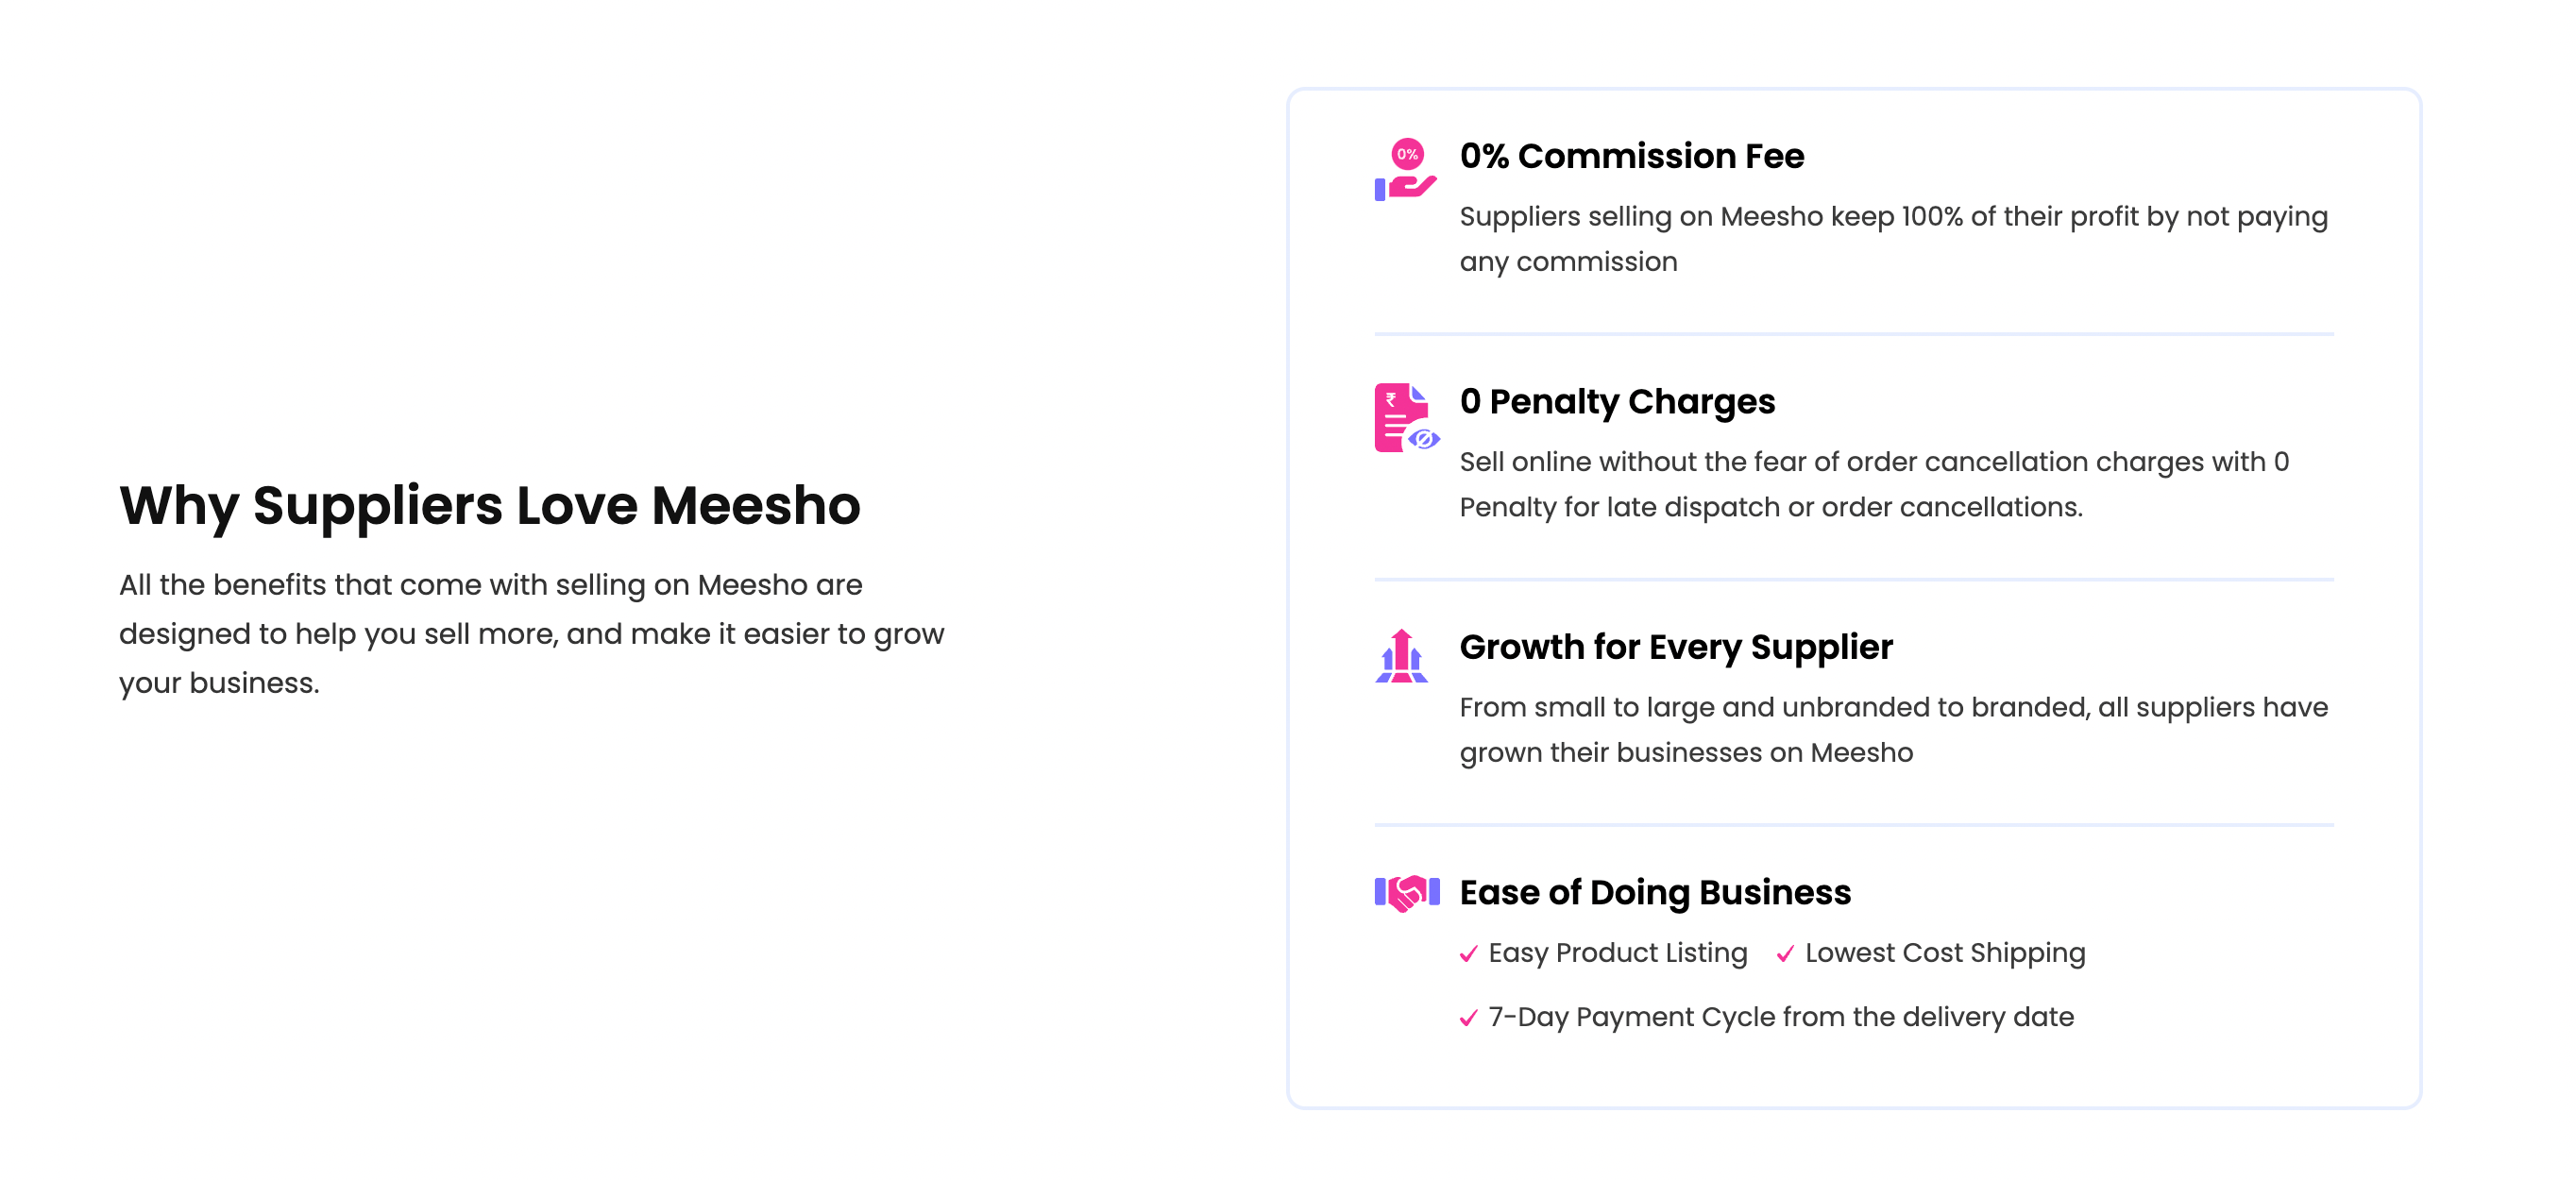Click 7-Day Payment Cycle from delivery date
Viewport: 2576px width, 1180px height.
click(x=1780, y=1017)
